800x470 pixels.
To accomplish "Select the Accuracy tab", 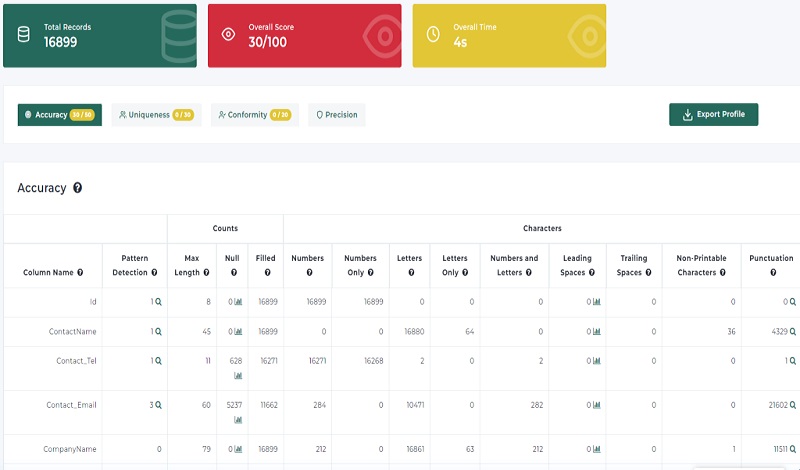I will 60,115.
